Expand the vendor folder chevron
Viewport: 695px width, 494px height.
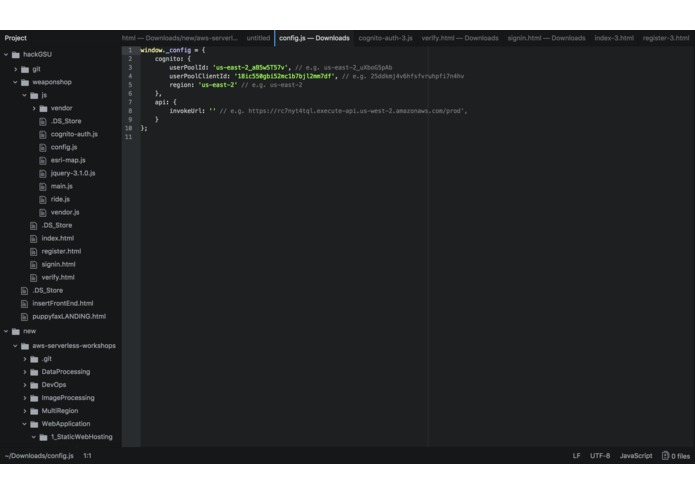coord(34,108)
